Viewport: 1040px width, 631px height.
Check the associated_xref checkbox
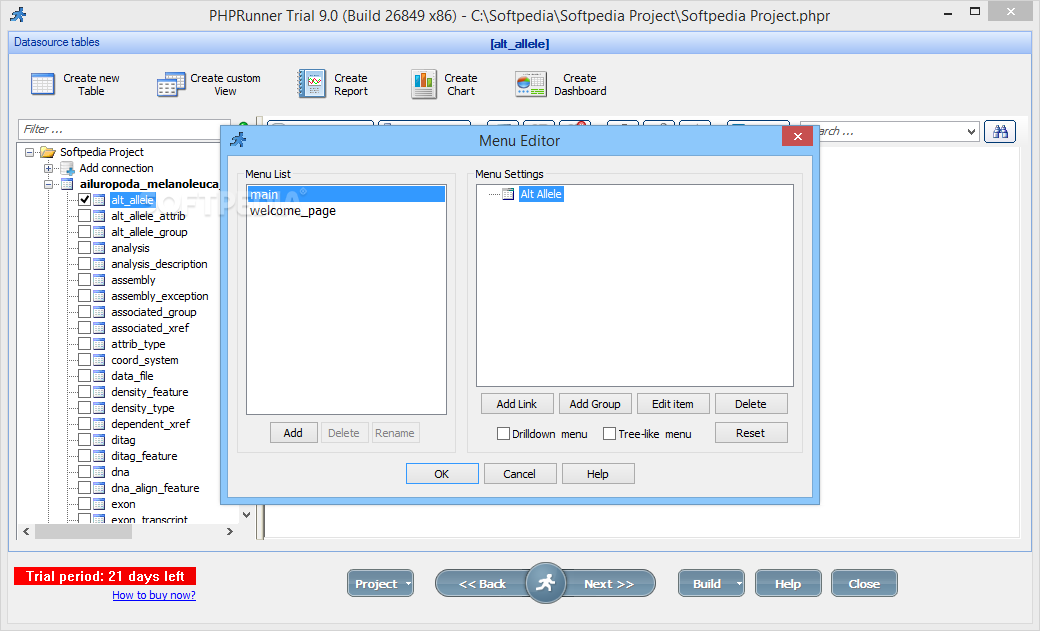pos(84,328)
